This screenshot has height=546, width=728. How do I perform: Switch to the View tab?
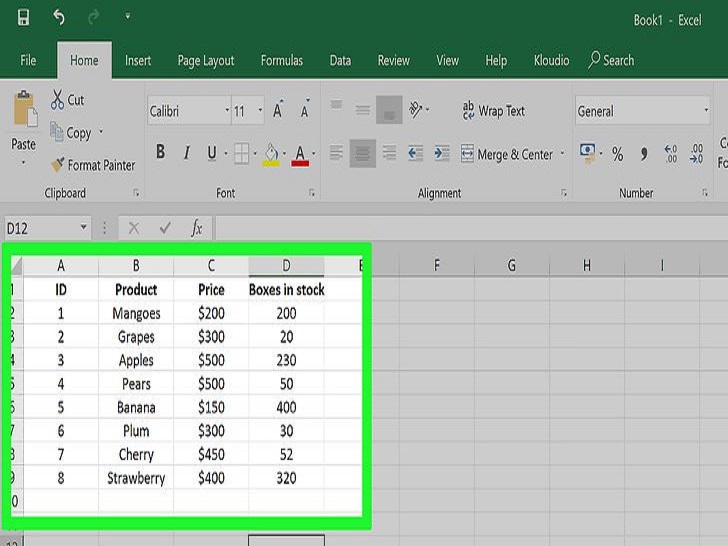point(448,60)
